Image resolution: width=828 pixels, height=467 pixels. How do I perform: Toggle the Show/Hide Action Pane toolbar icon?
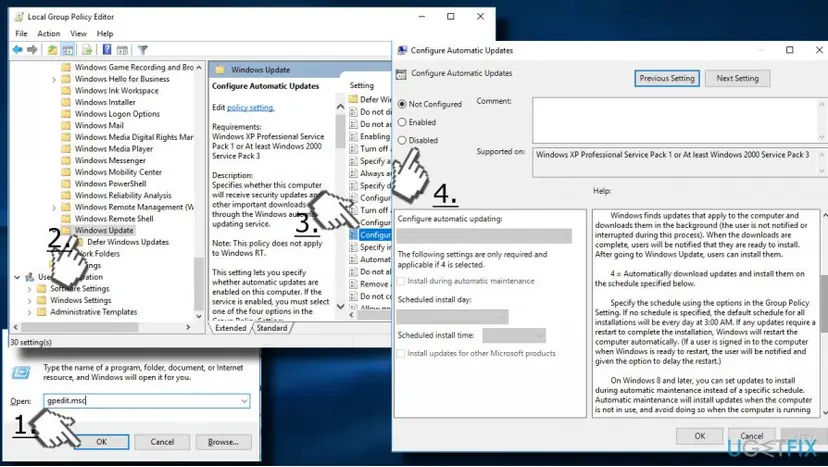click(x=122, y=50)
